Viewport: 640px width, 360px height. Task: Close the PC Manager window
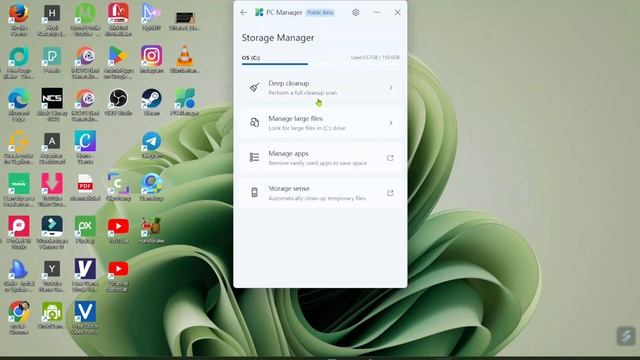397,13
